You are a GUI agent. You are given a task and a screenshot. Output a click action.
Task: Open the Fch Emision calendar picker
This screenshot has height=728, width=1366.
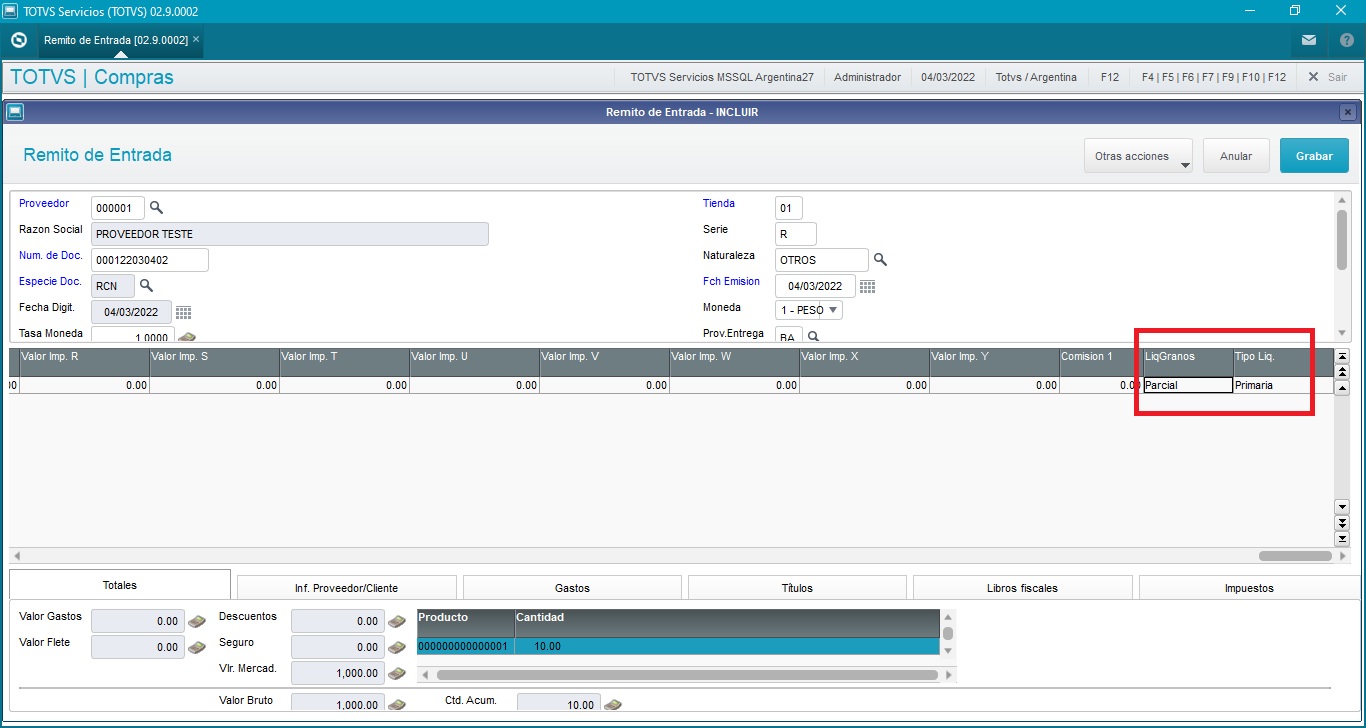tap(867, 286)
